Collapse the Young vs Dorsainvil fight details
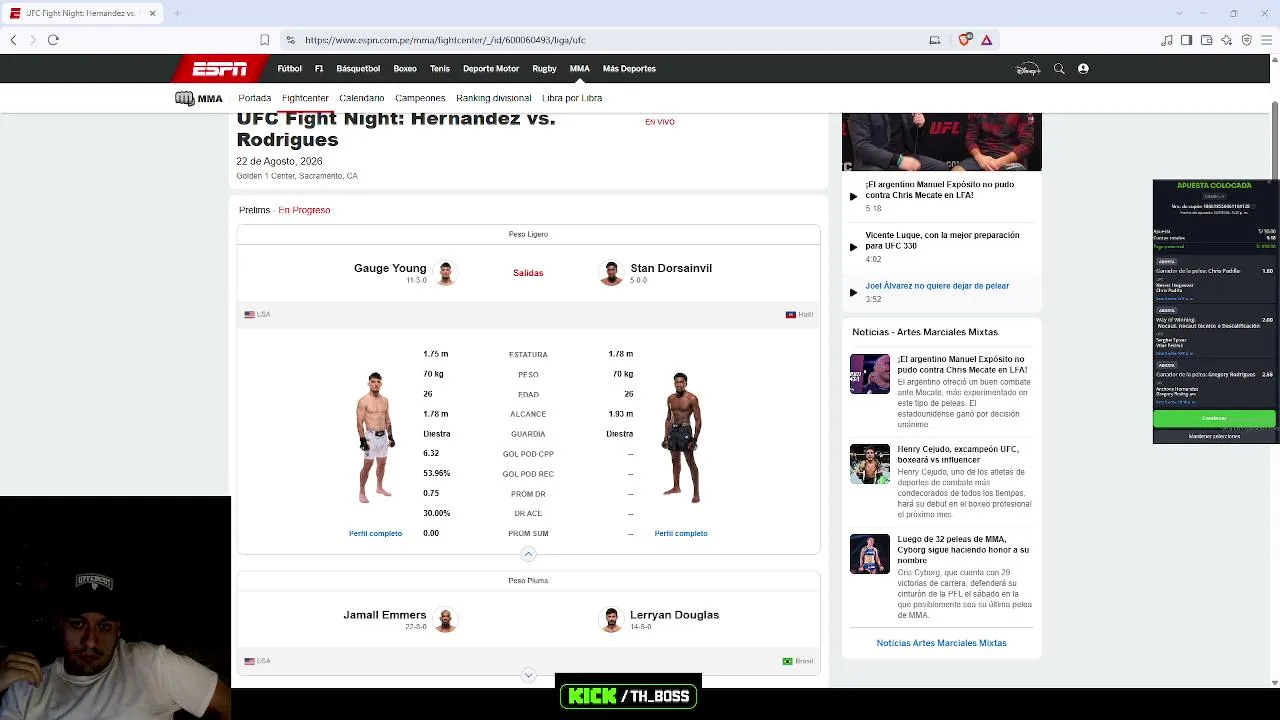1280x720 pixels. (x=528, y=554)
